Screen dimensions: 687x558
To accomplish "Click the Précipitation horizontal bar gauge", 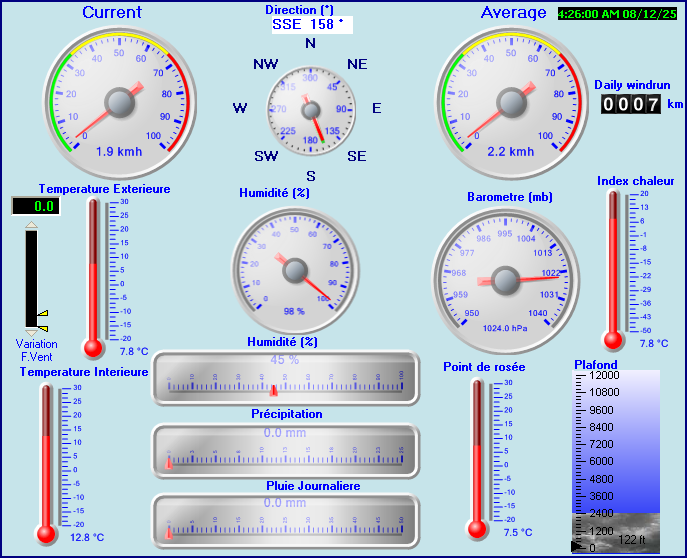I will click(285, 450).
